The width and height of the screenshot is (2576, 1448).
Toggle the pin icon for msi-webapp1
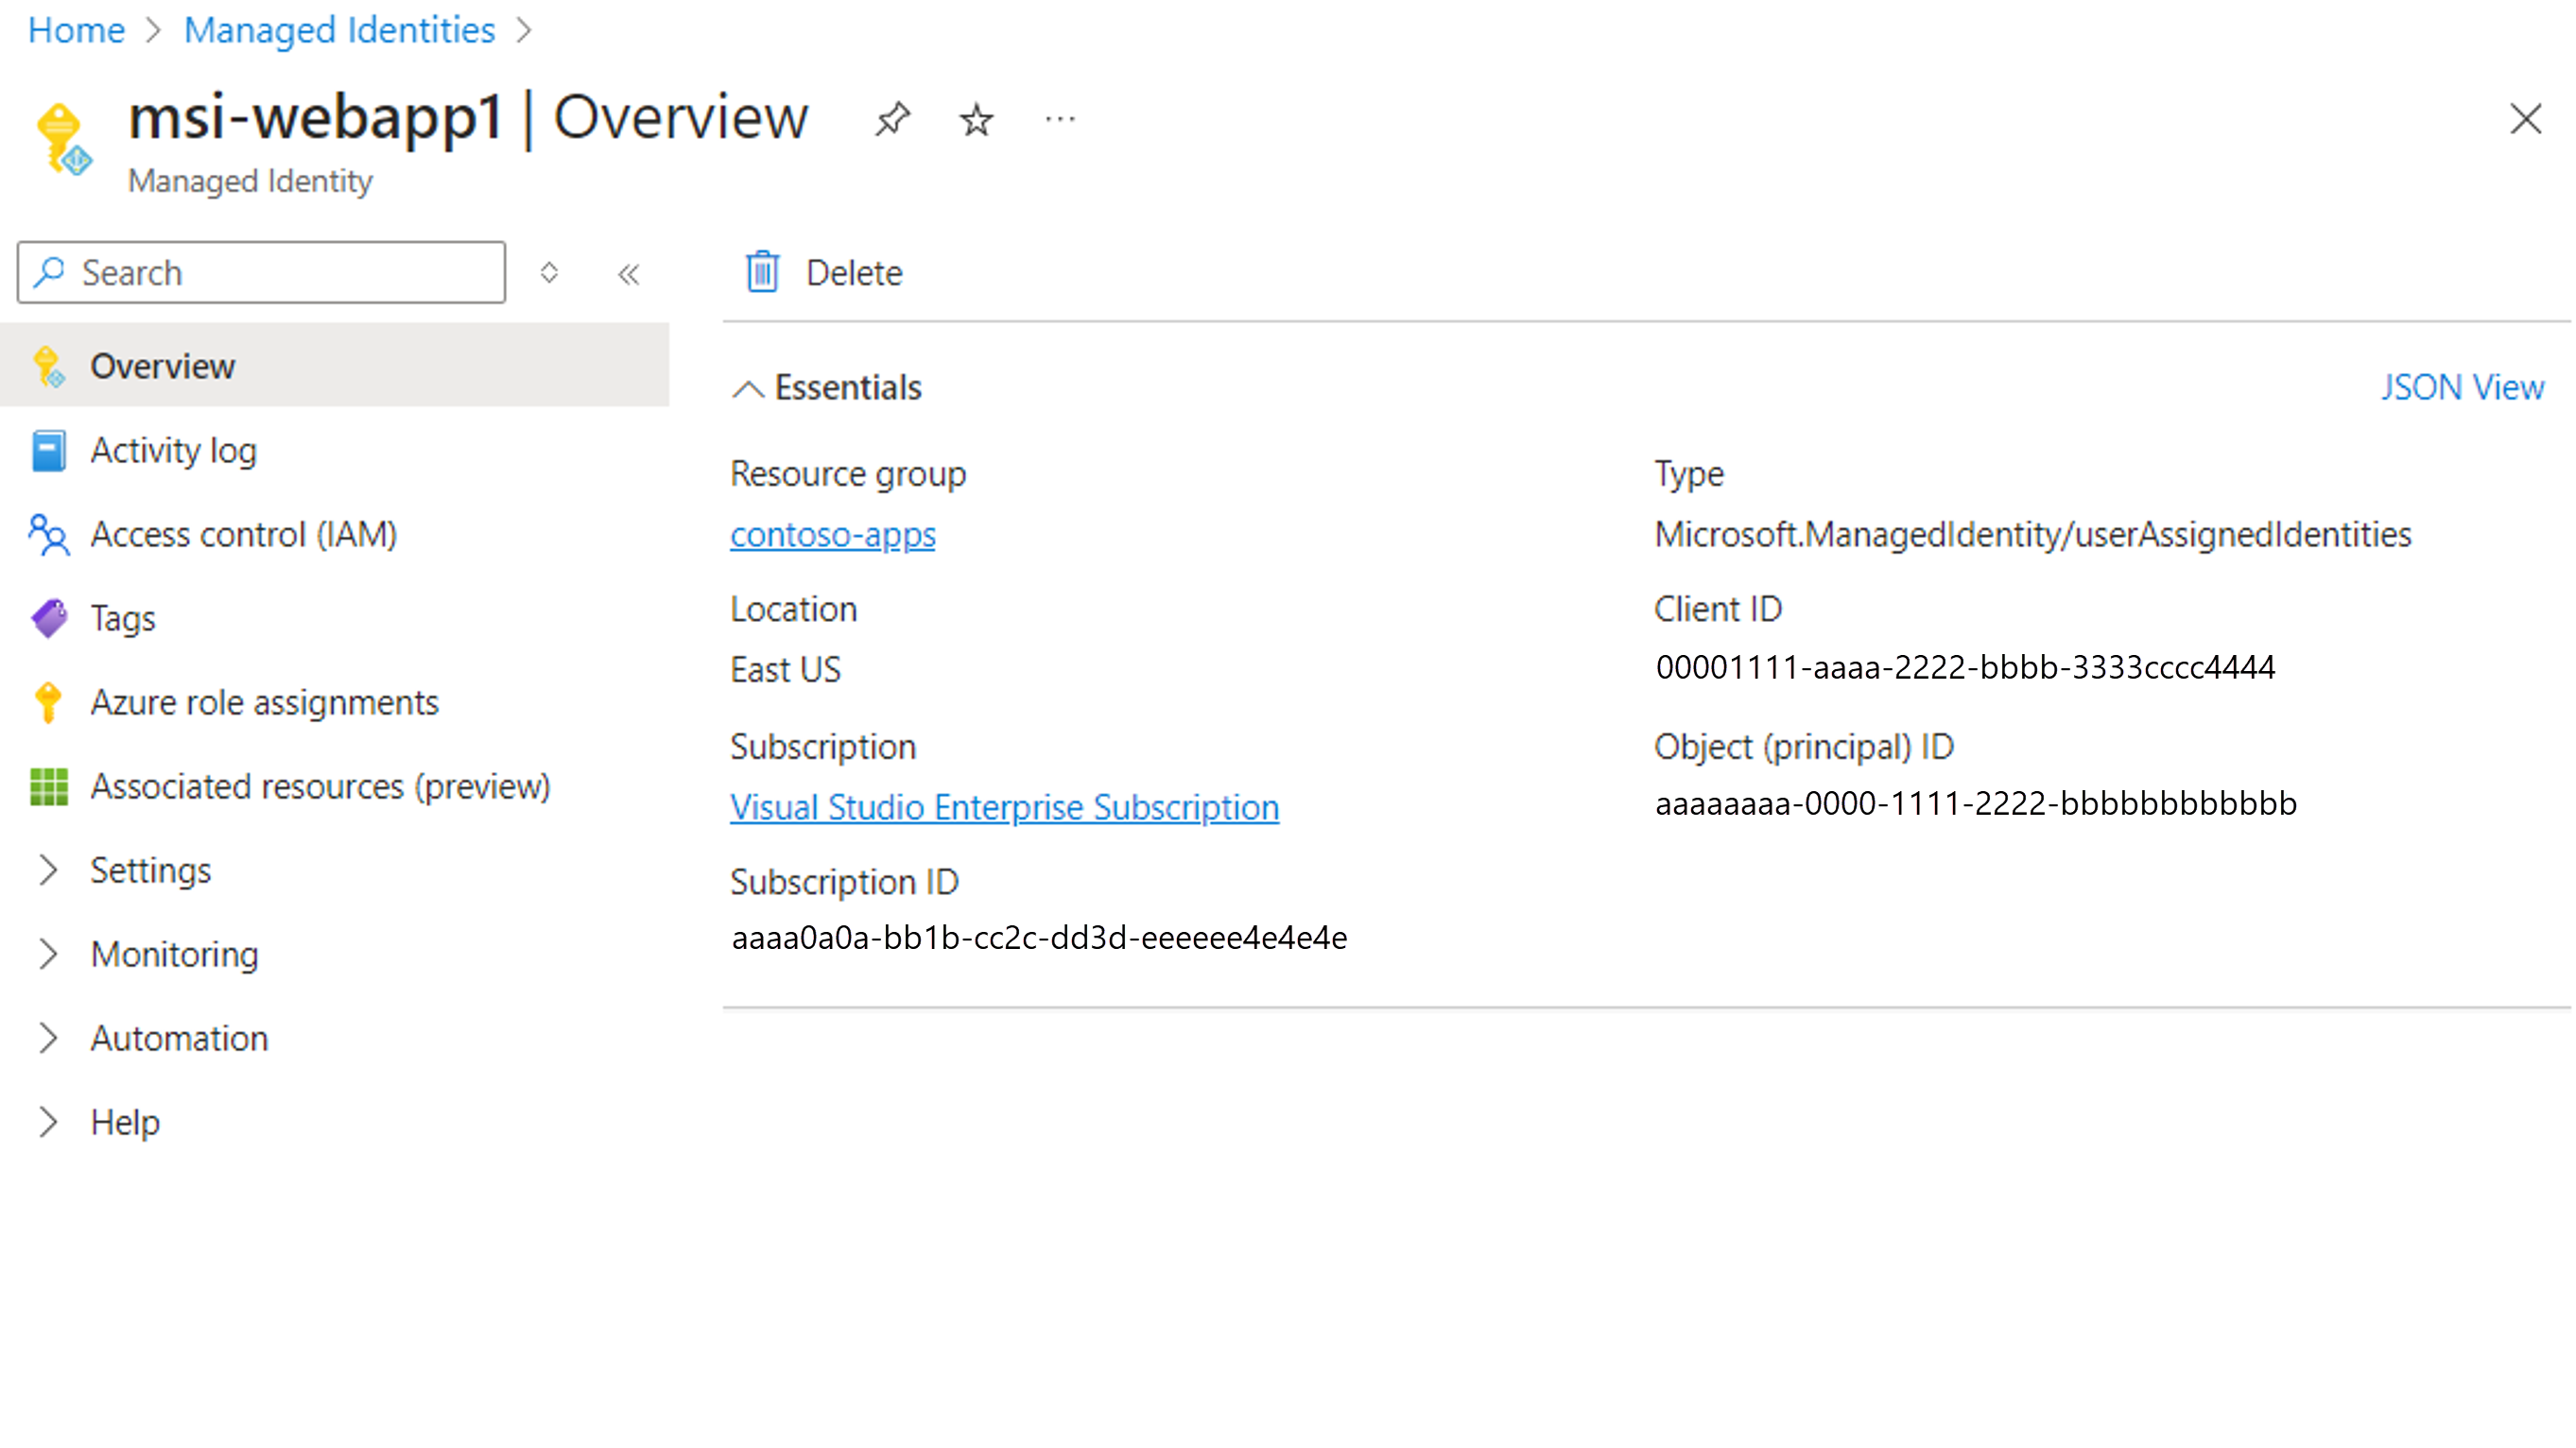click(x=895, y=118)
